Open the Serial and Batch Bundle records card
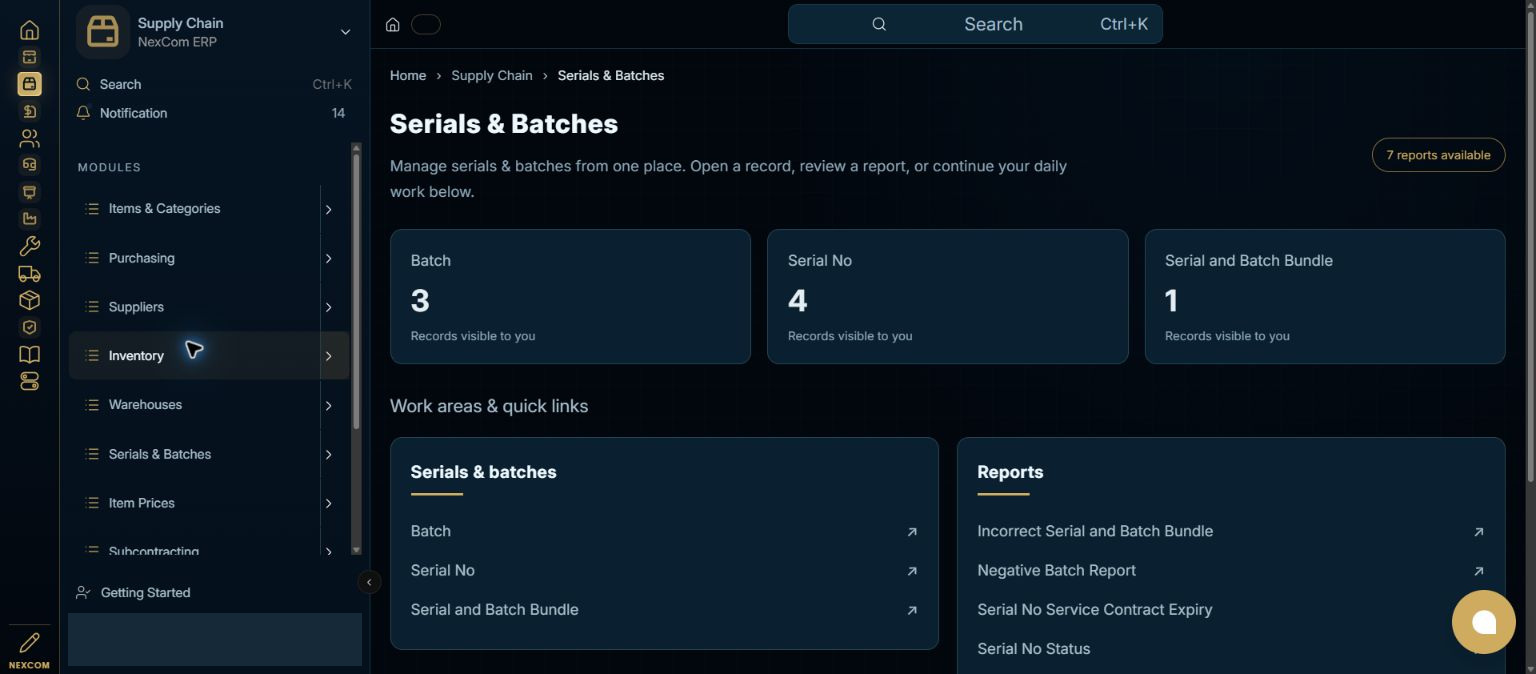Viewport: 1536px width, 674px height. (1325, 296)
